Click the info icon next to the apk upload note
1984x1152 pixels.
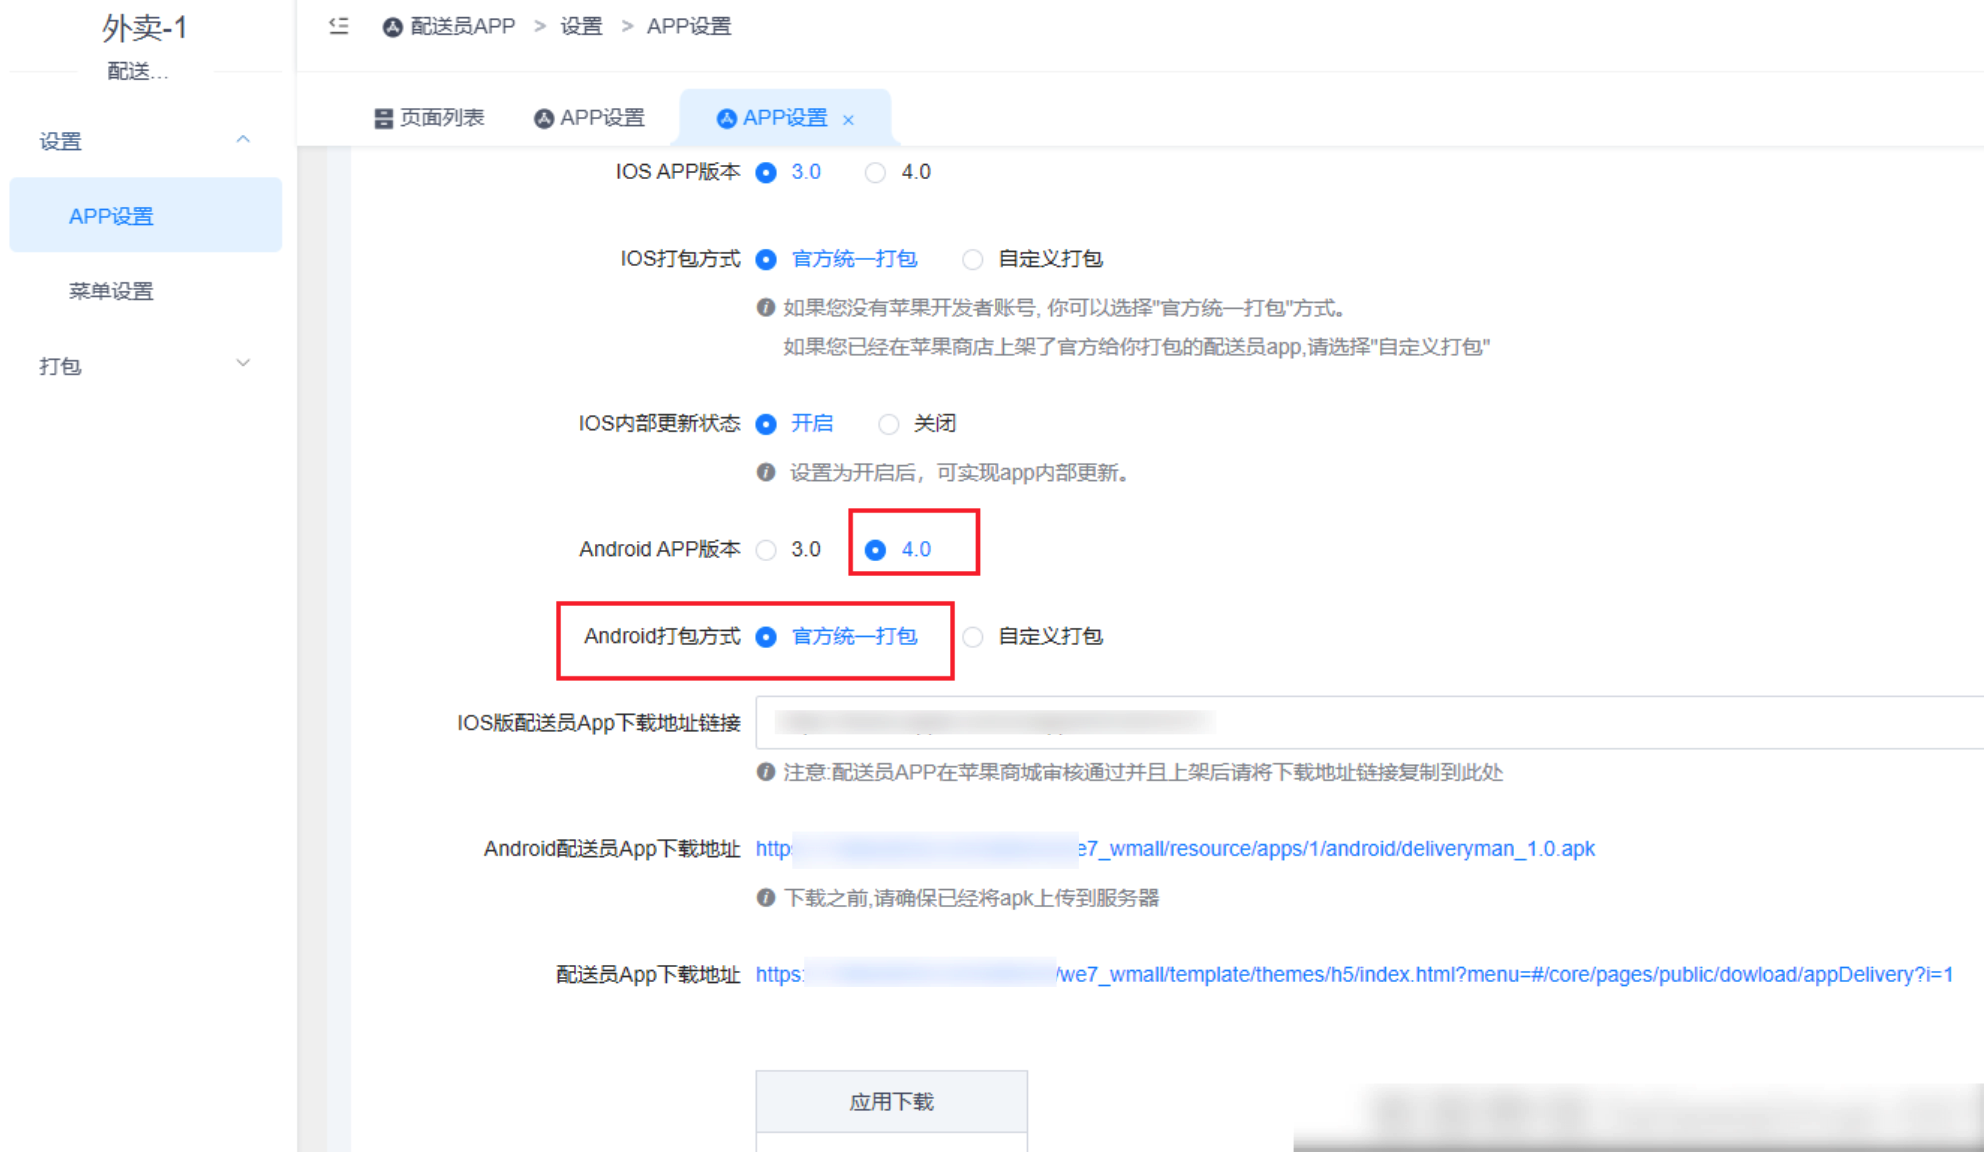765,899
